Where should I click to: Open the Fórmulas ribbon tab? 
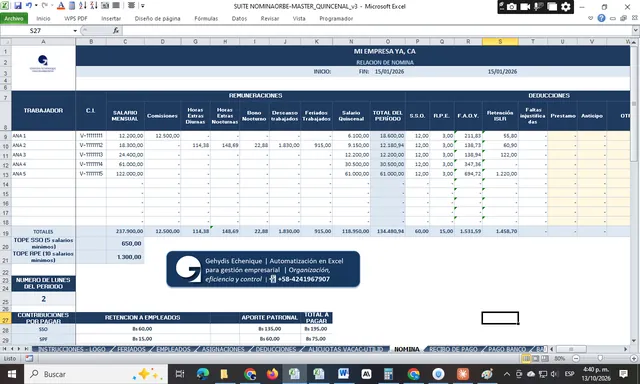(206, 18)
